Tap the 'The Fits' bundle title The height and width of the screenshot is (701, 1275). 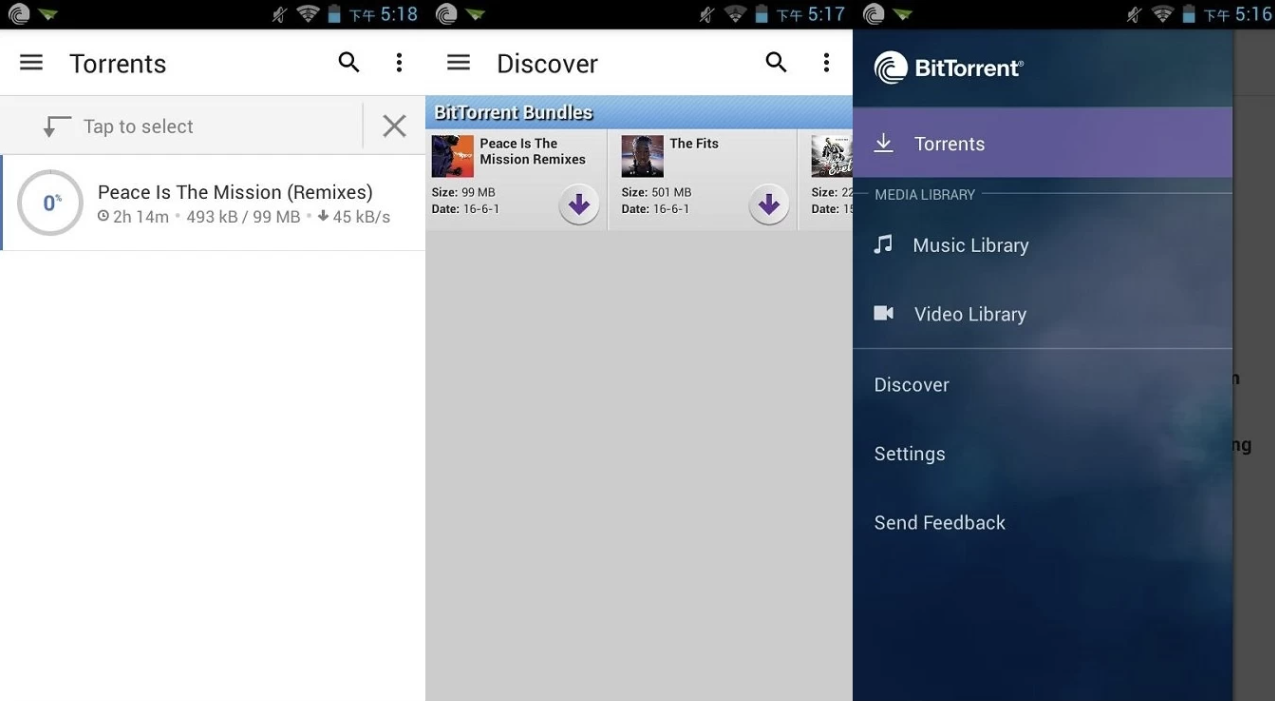coord(694,144)
